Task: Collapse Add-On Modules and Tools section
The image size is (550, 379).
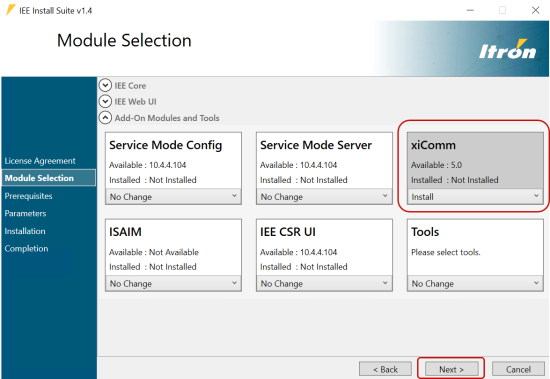Action: coord(105,118)
